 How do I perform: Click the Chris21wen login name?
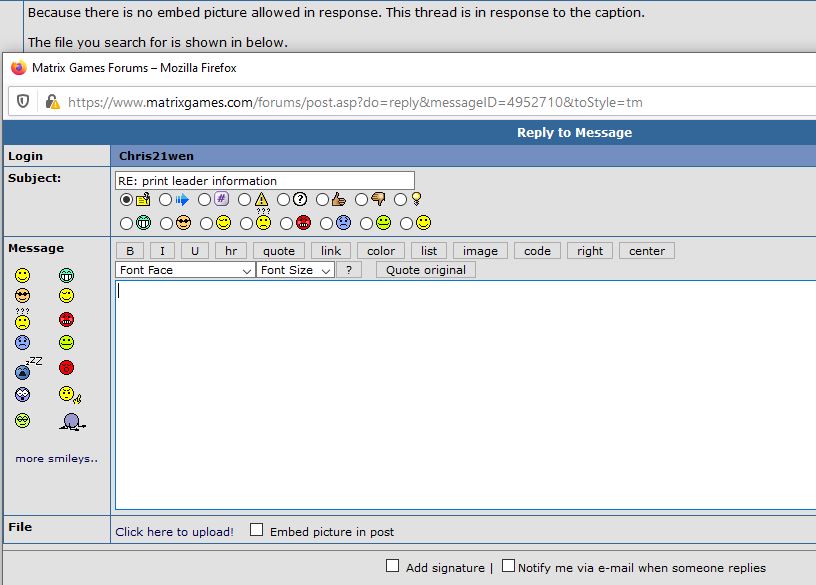coord(156,156)
